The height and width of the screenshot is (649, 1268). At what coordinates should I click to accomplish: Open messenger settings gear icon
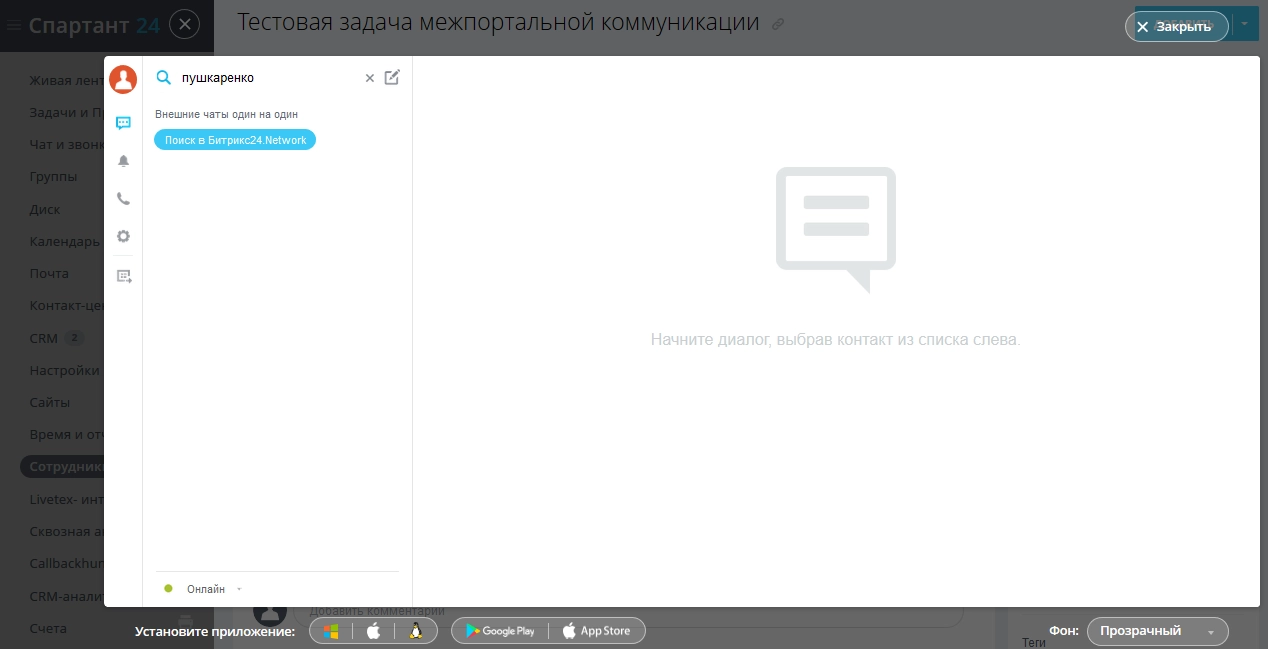[123, 237]
